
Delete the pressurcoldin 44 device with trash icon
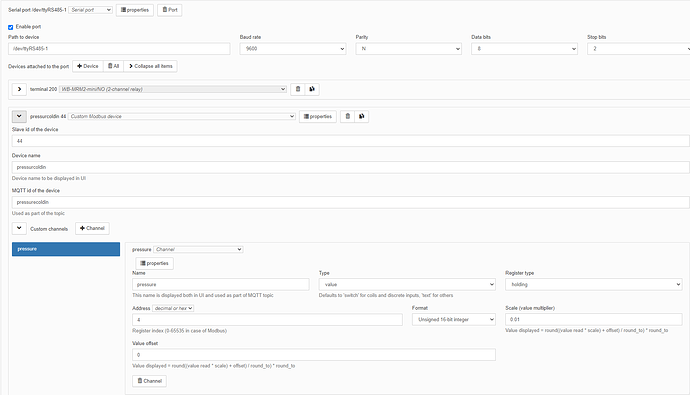click(348, 117)
